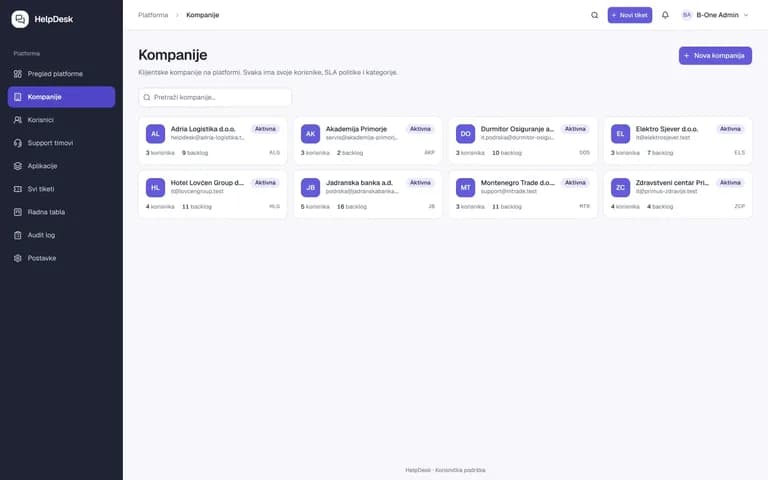Click the Radna tabla sidebar icon
Image resolution: width=768 pixels, height=480 pixels.
point(18,212)
